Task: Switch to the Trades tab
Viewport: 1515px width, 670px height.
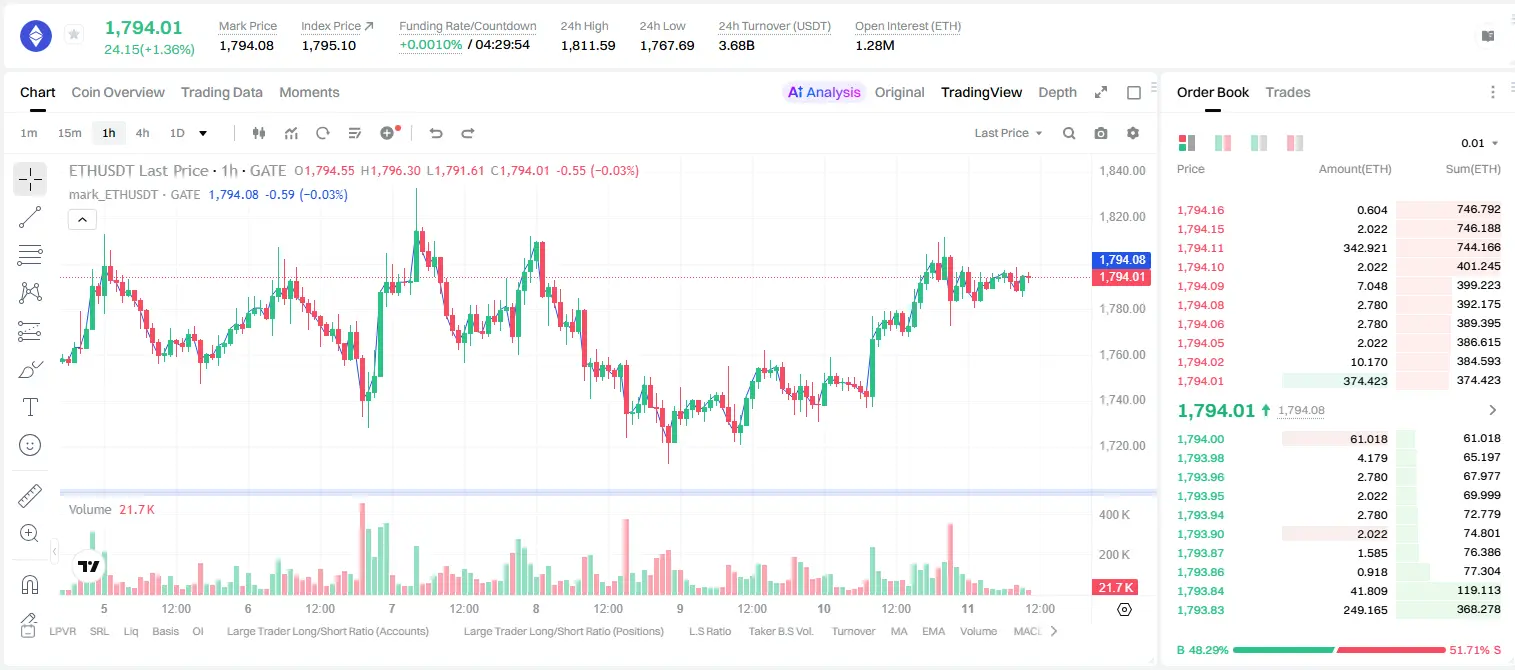Action: click(1287, 92)
